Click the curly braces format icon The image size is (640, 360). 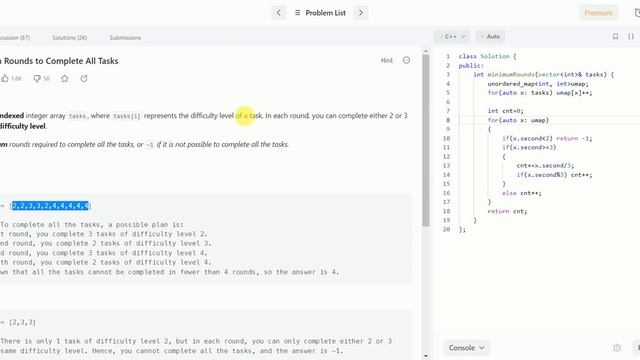click(x=631, y=36)
